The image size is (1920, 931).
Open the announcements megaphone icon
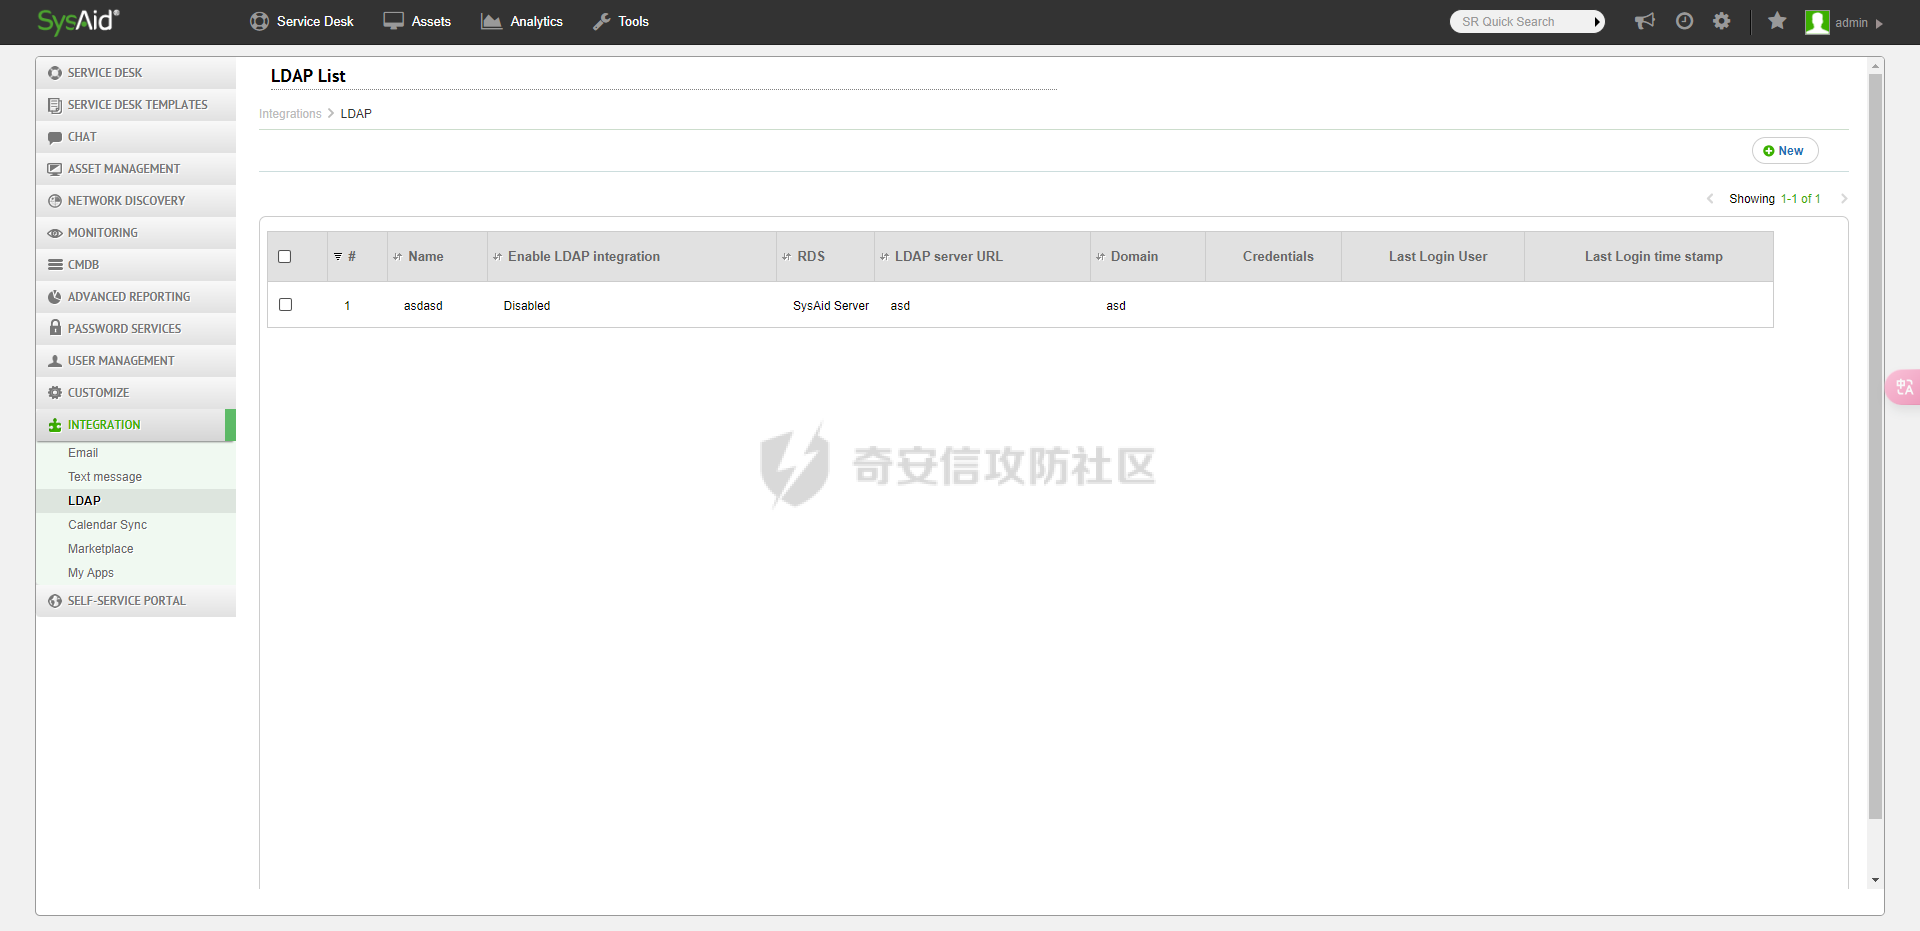click(x=1645, y=21)
